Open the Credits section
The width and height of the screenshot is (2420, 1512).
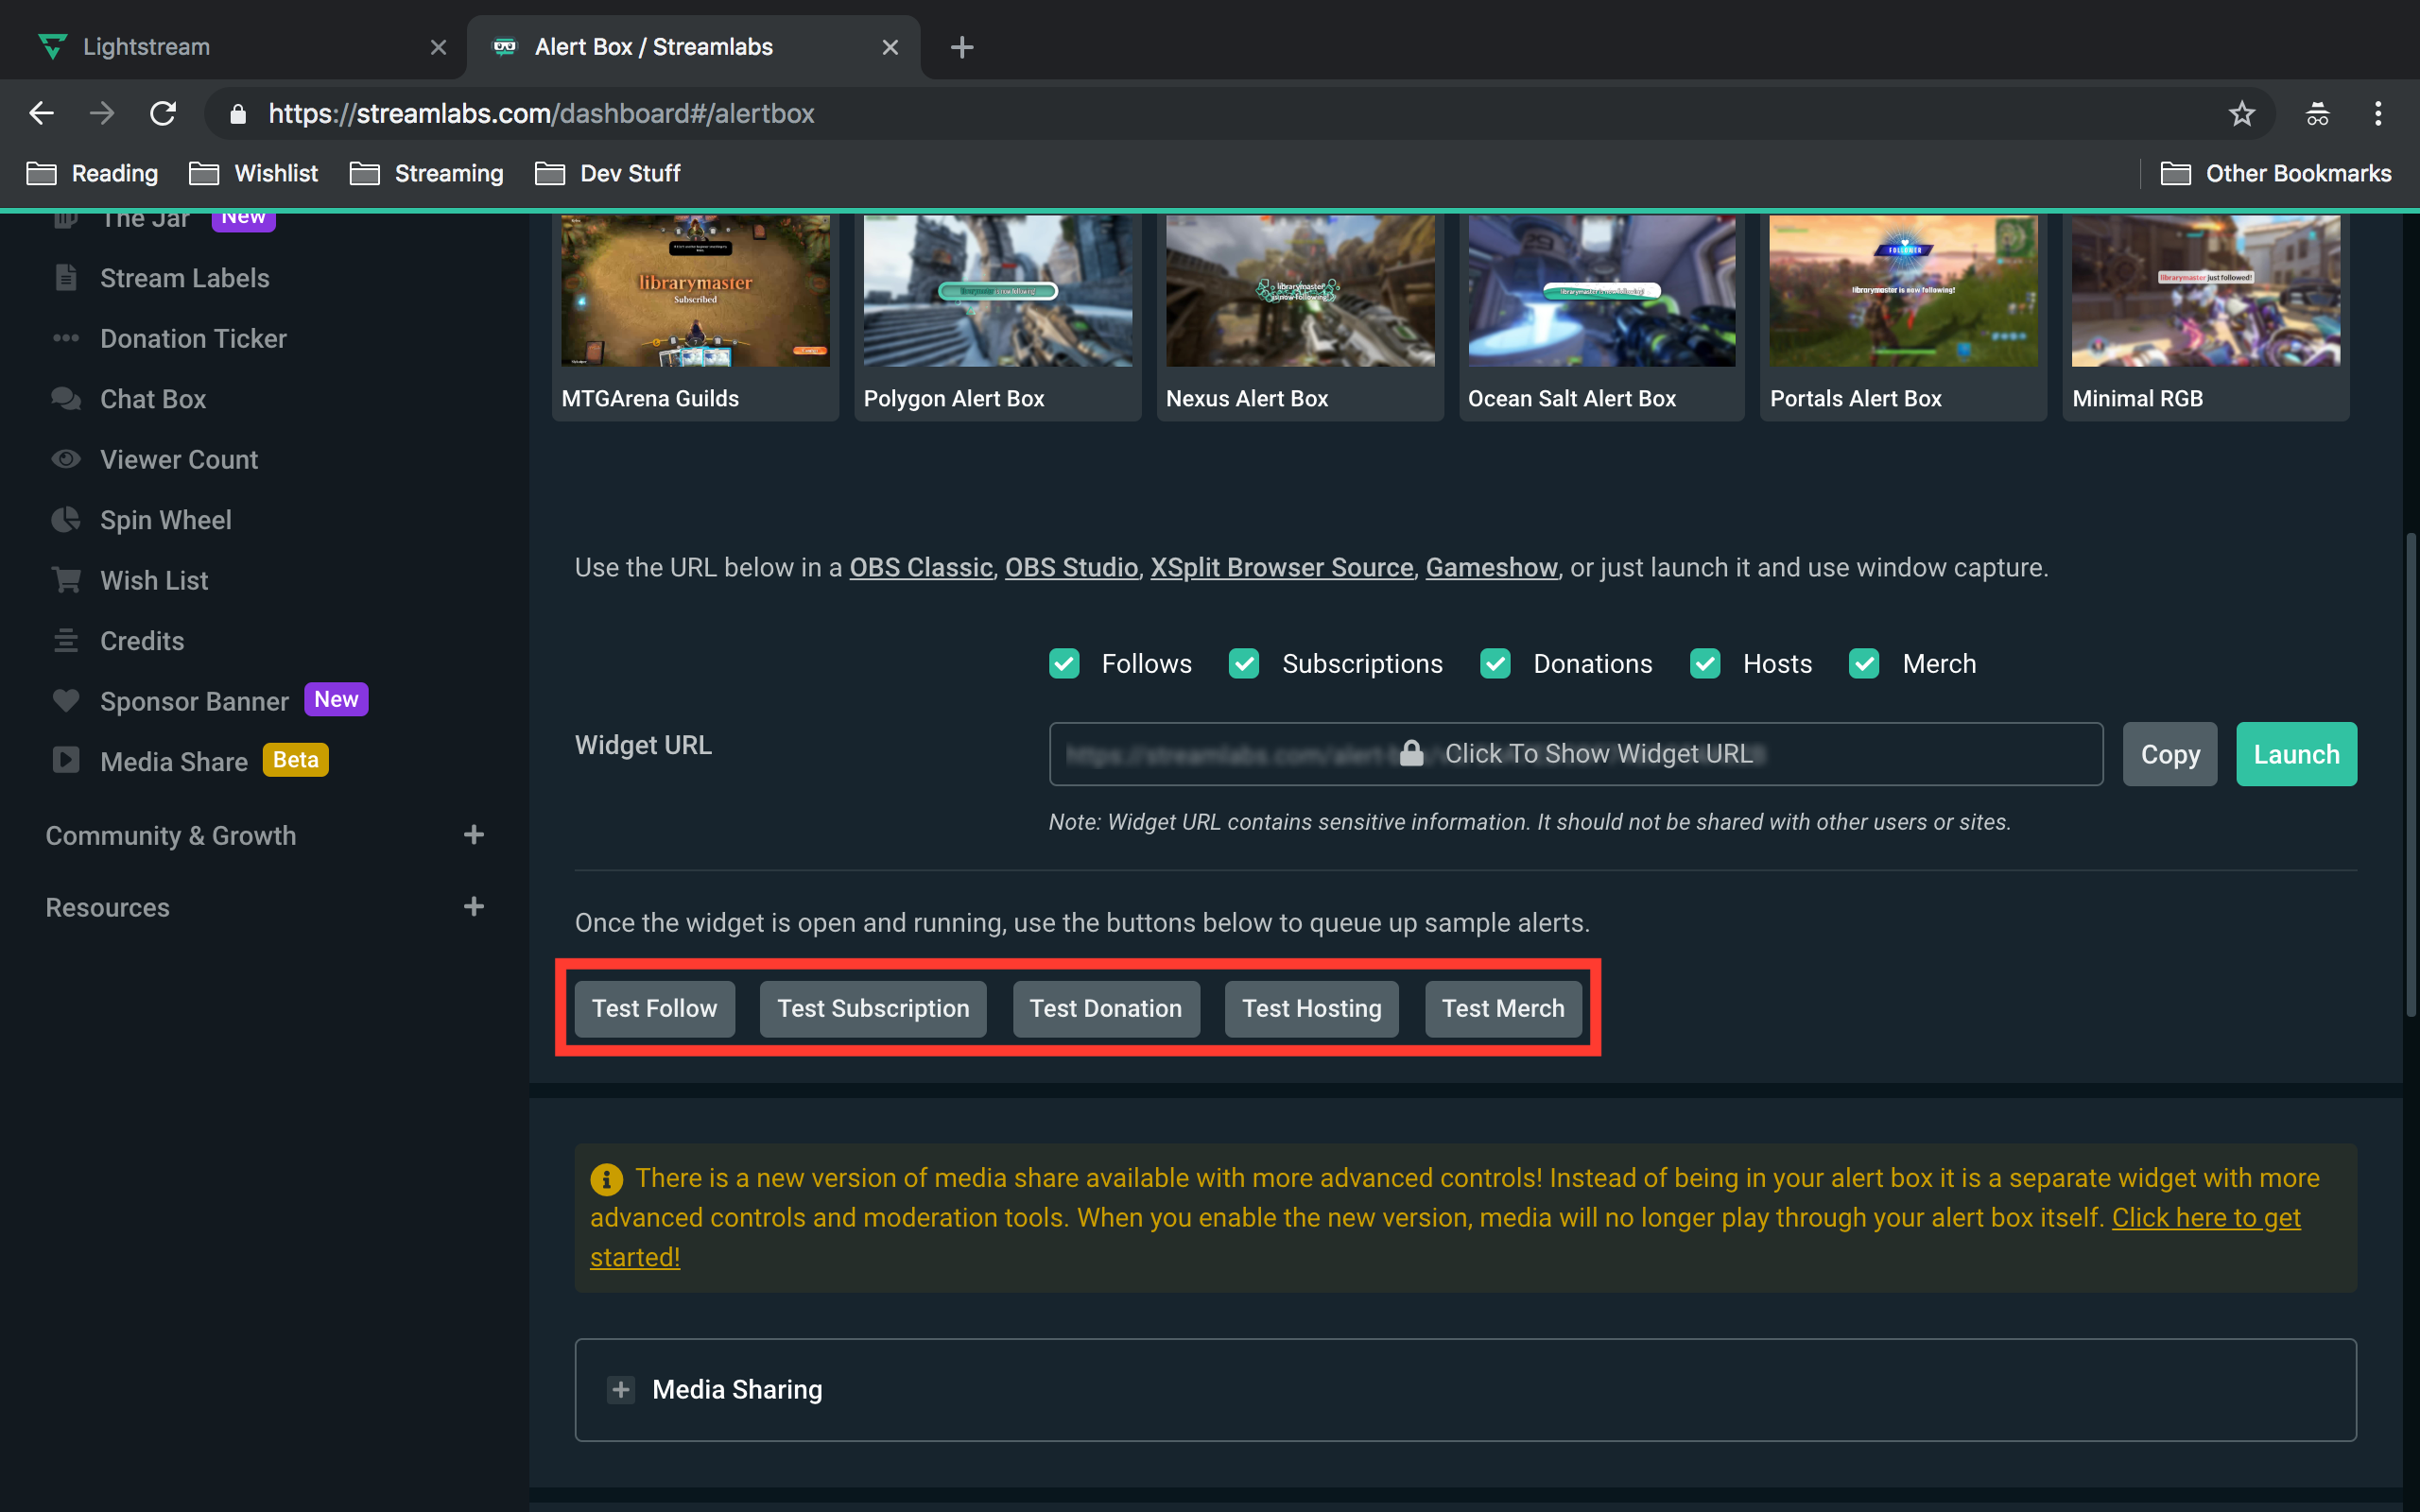pyautogui.click(x=141, y=640)
